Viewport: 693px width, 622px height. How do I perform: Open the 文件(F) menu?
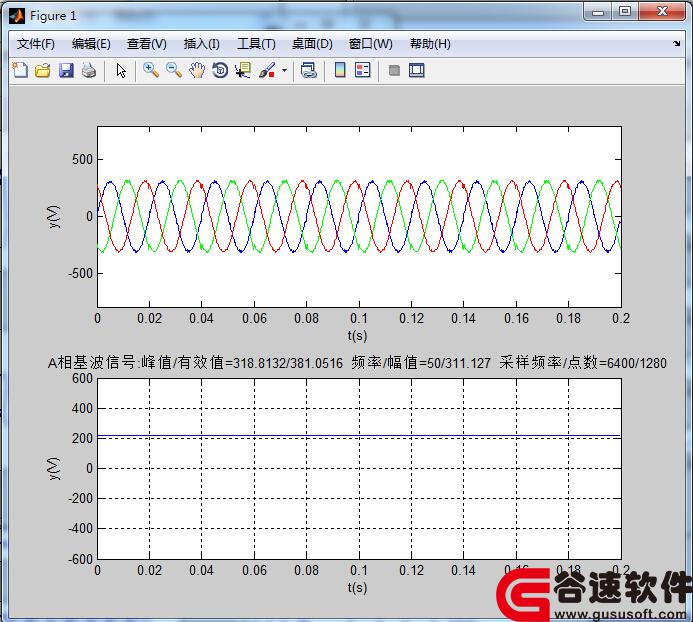pos(36,44)
